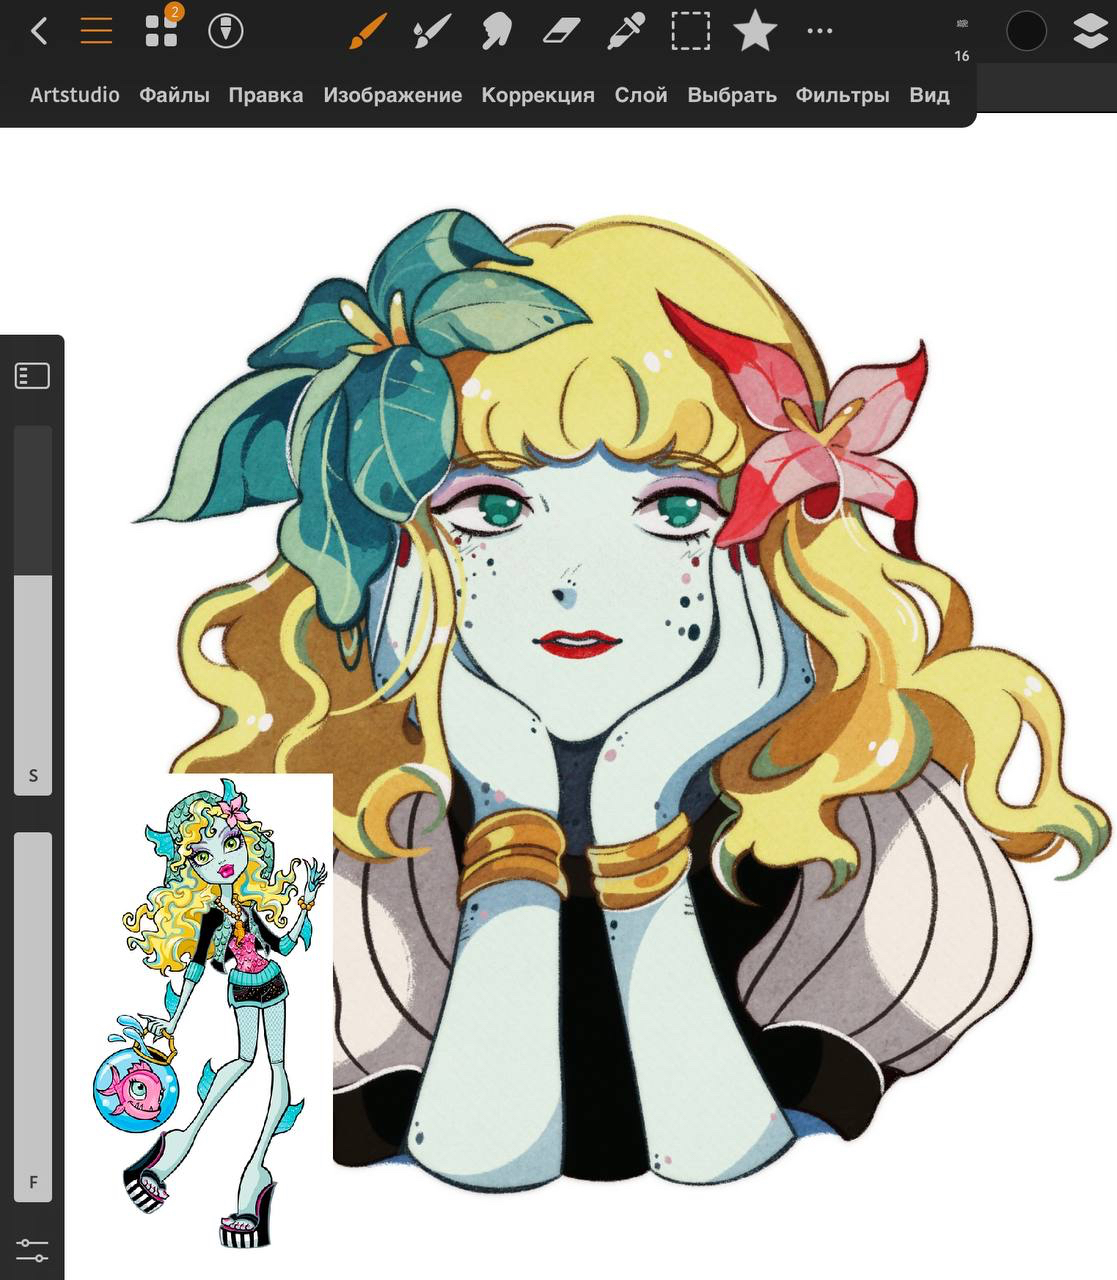The height and width of the screenshot is (1280, 1117).
Task: Toggle the hamburger menu bar
Action: point(96,31)
